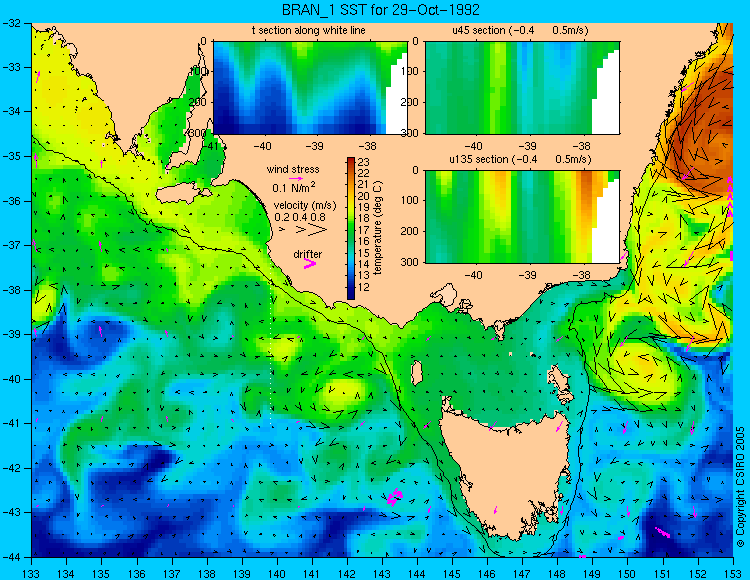The image size is (750, 580).
Task: Click the "Copyright CSIRO 2005" vertical text
Action: pos(740,488)
